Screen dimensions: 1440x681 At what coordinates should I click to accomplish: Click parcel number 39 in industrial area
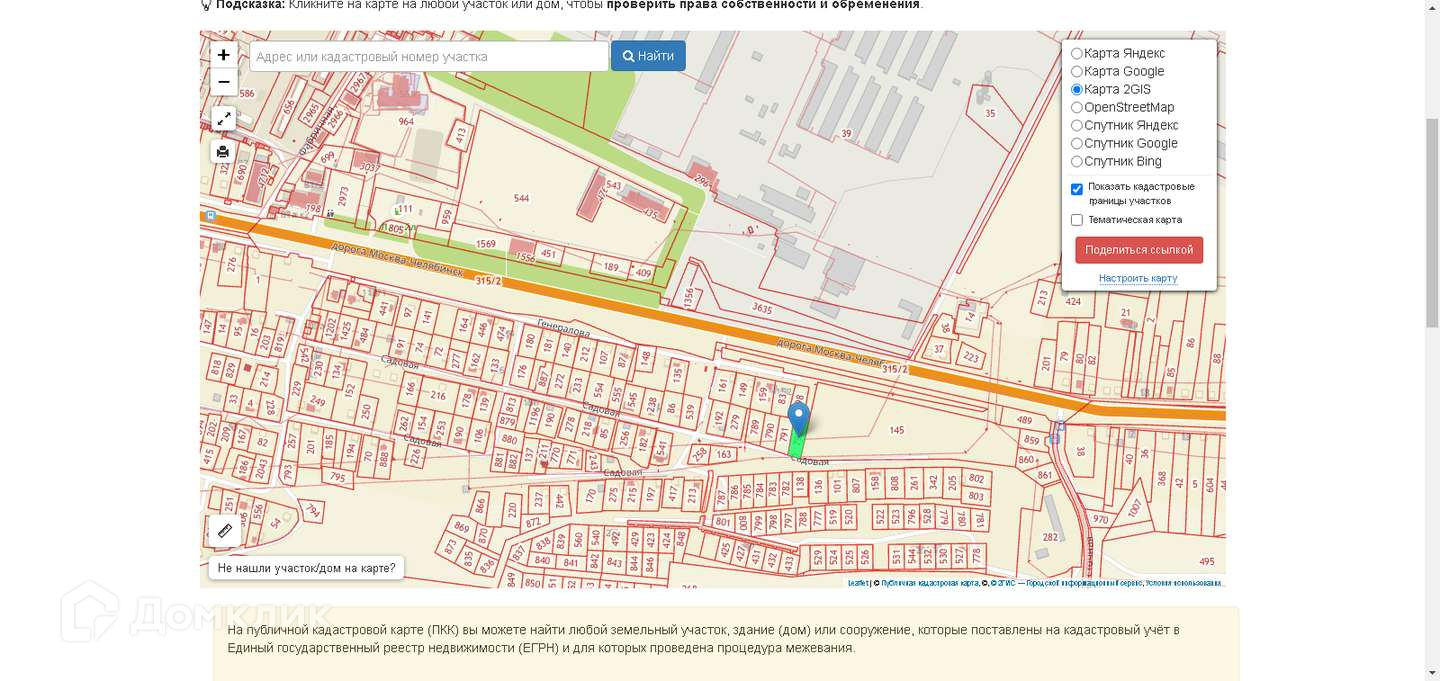point(847,134)
